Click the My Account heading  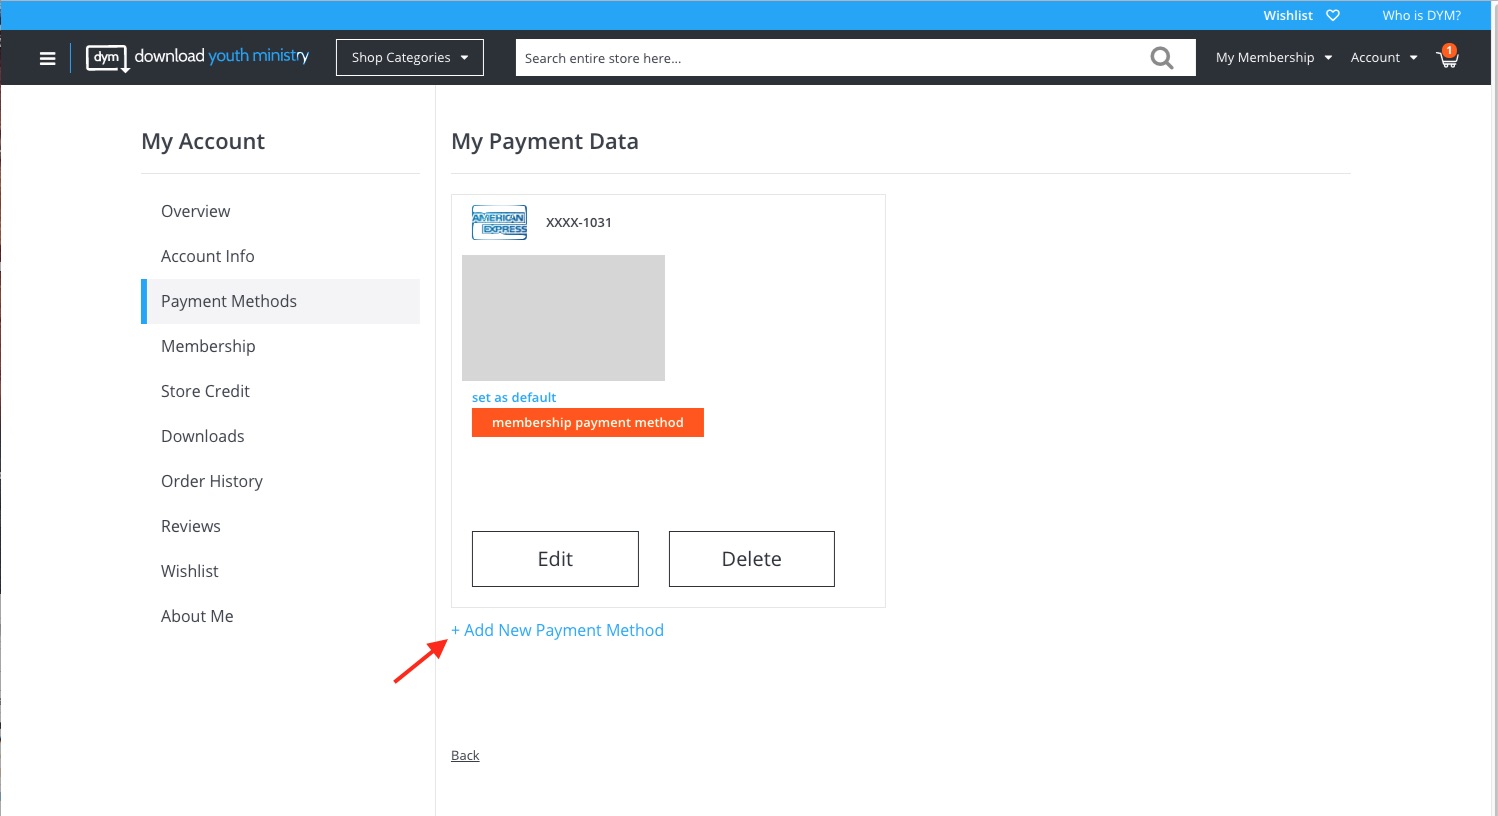pyautogui.click(x=203, y=141)
